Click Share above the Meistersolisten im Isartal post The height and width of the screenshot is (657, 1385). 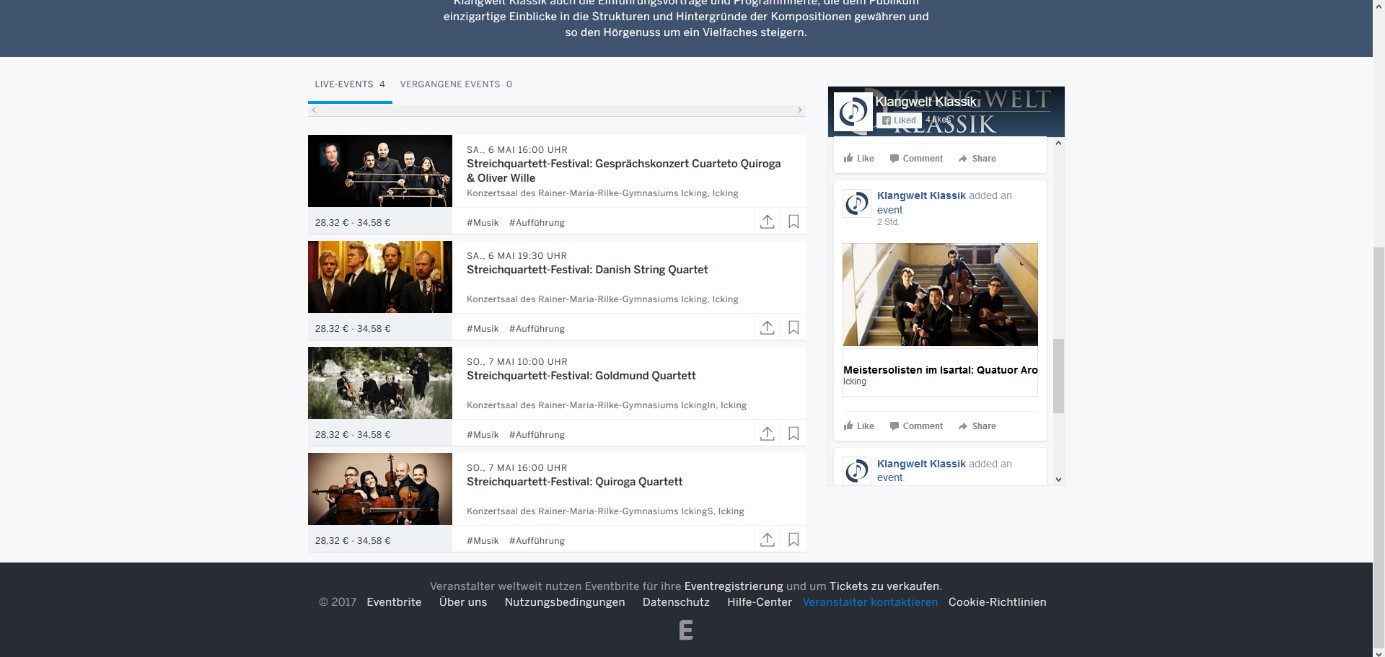(977, 158)
